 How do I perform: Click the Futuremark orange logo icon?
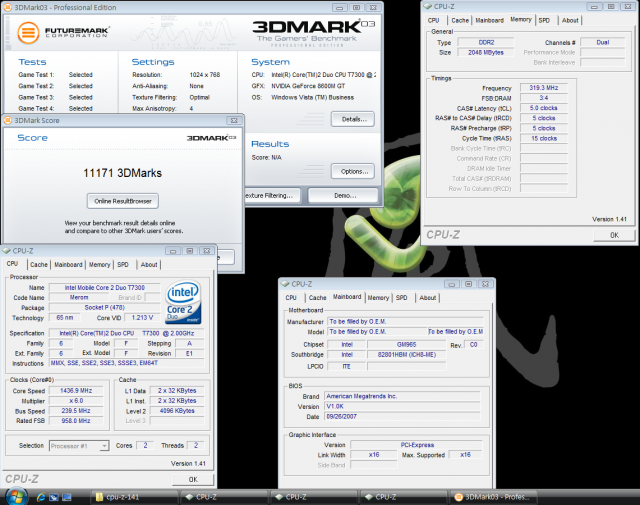tap(28, 33)
